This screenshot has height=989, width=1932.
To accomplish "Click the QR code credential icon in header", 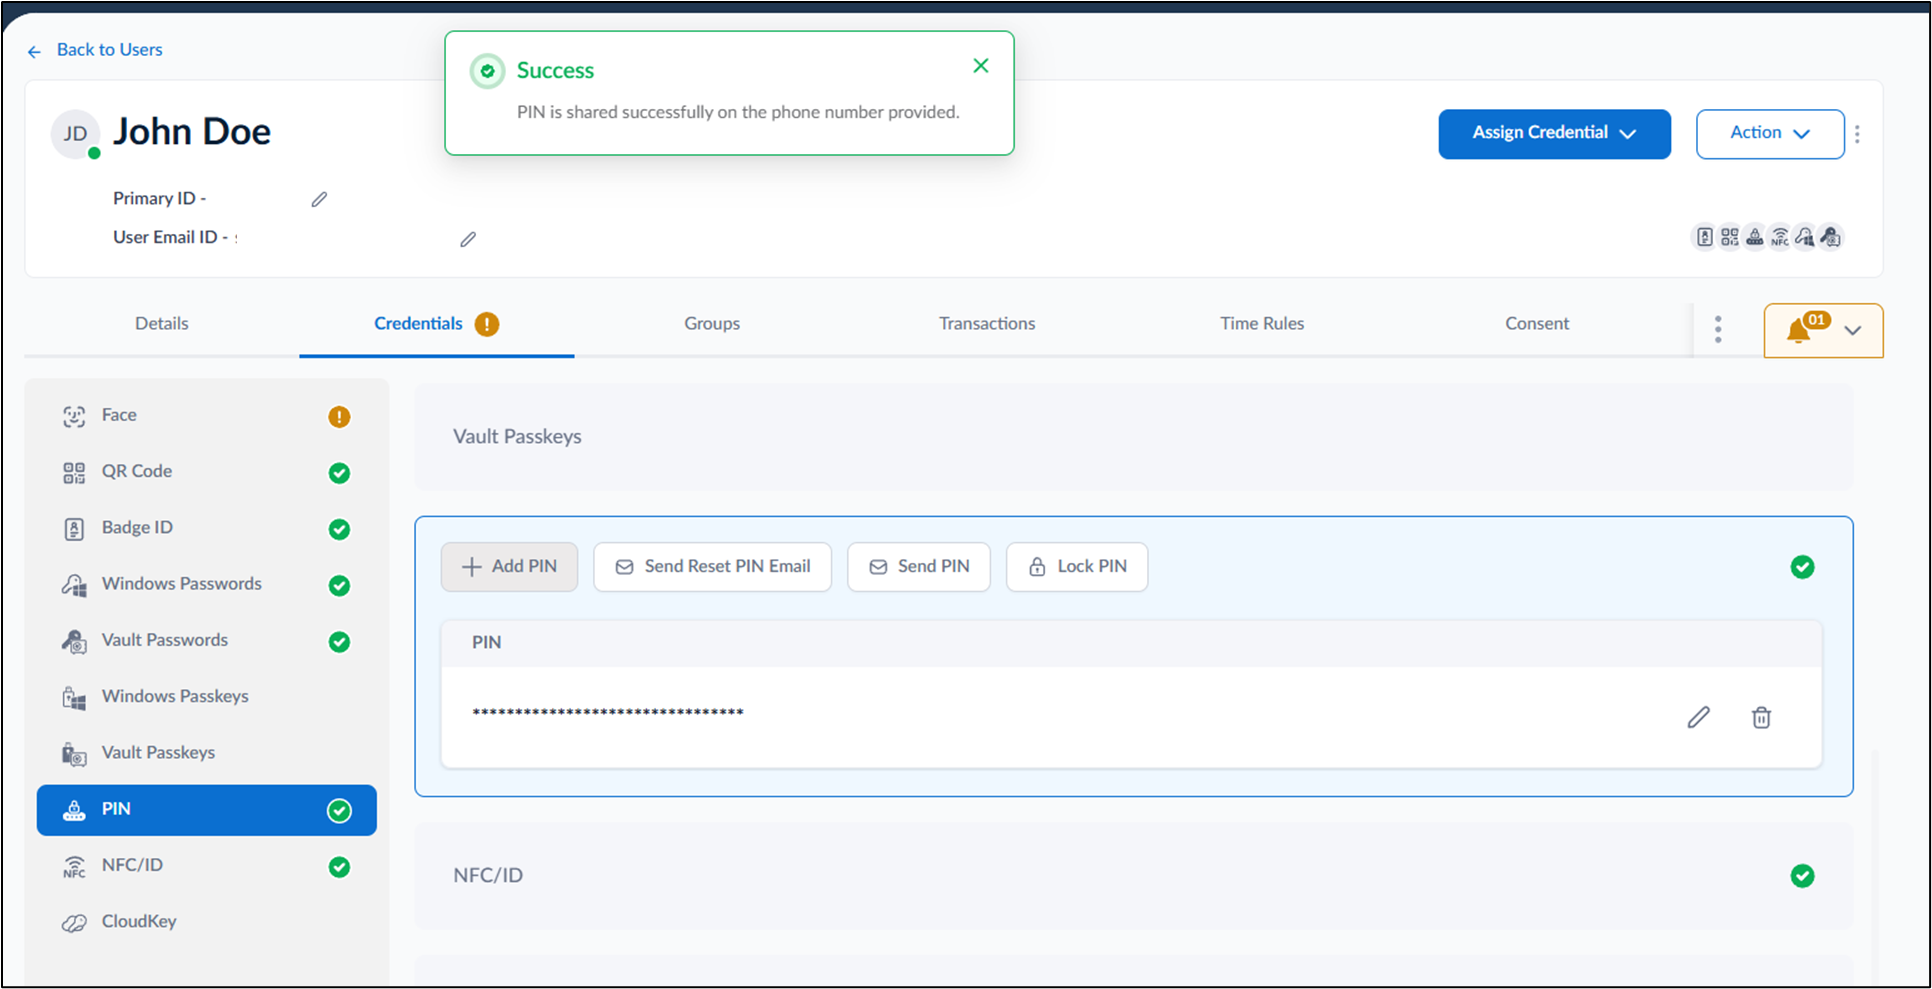I will [x=1729, y=237].
